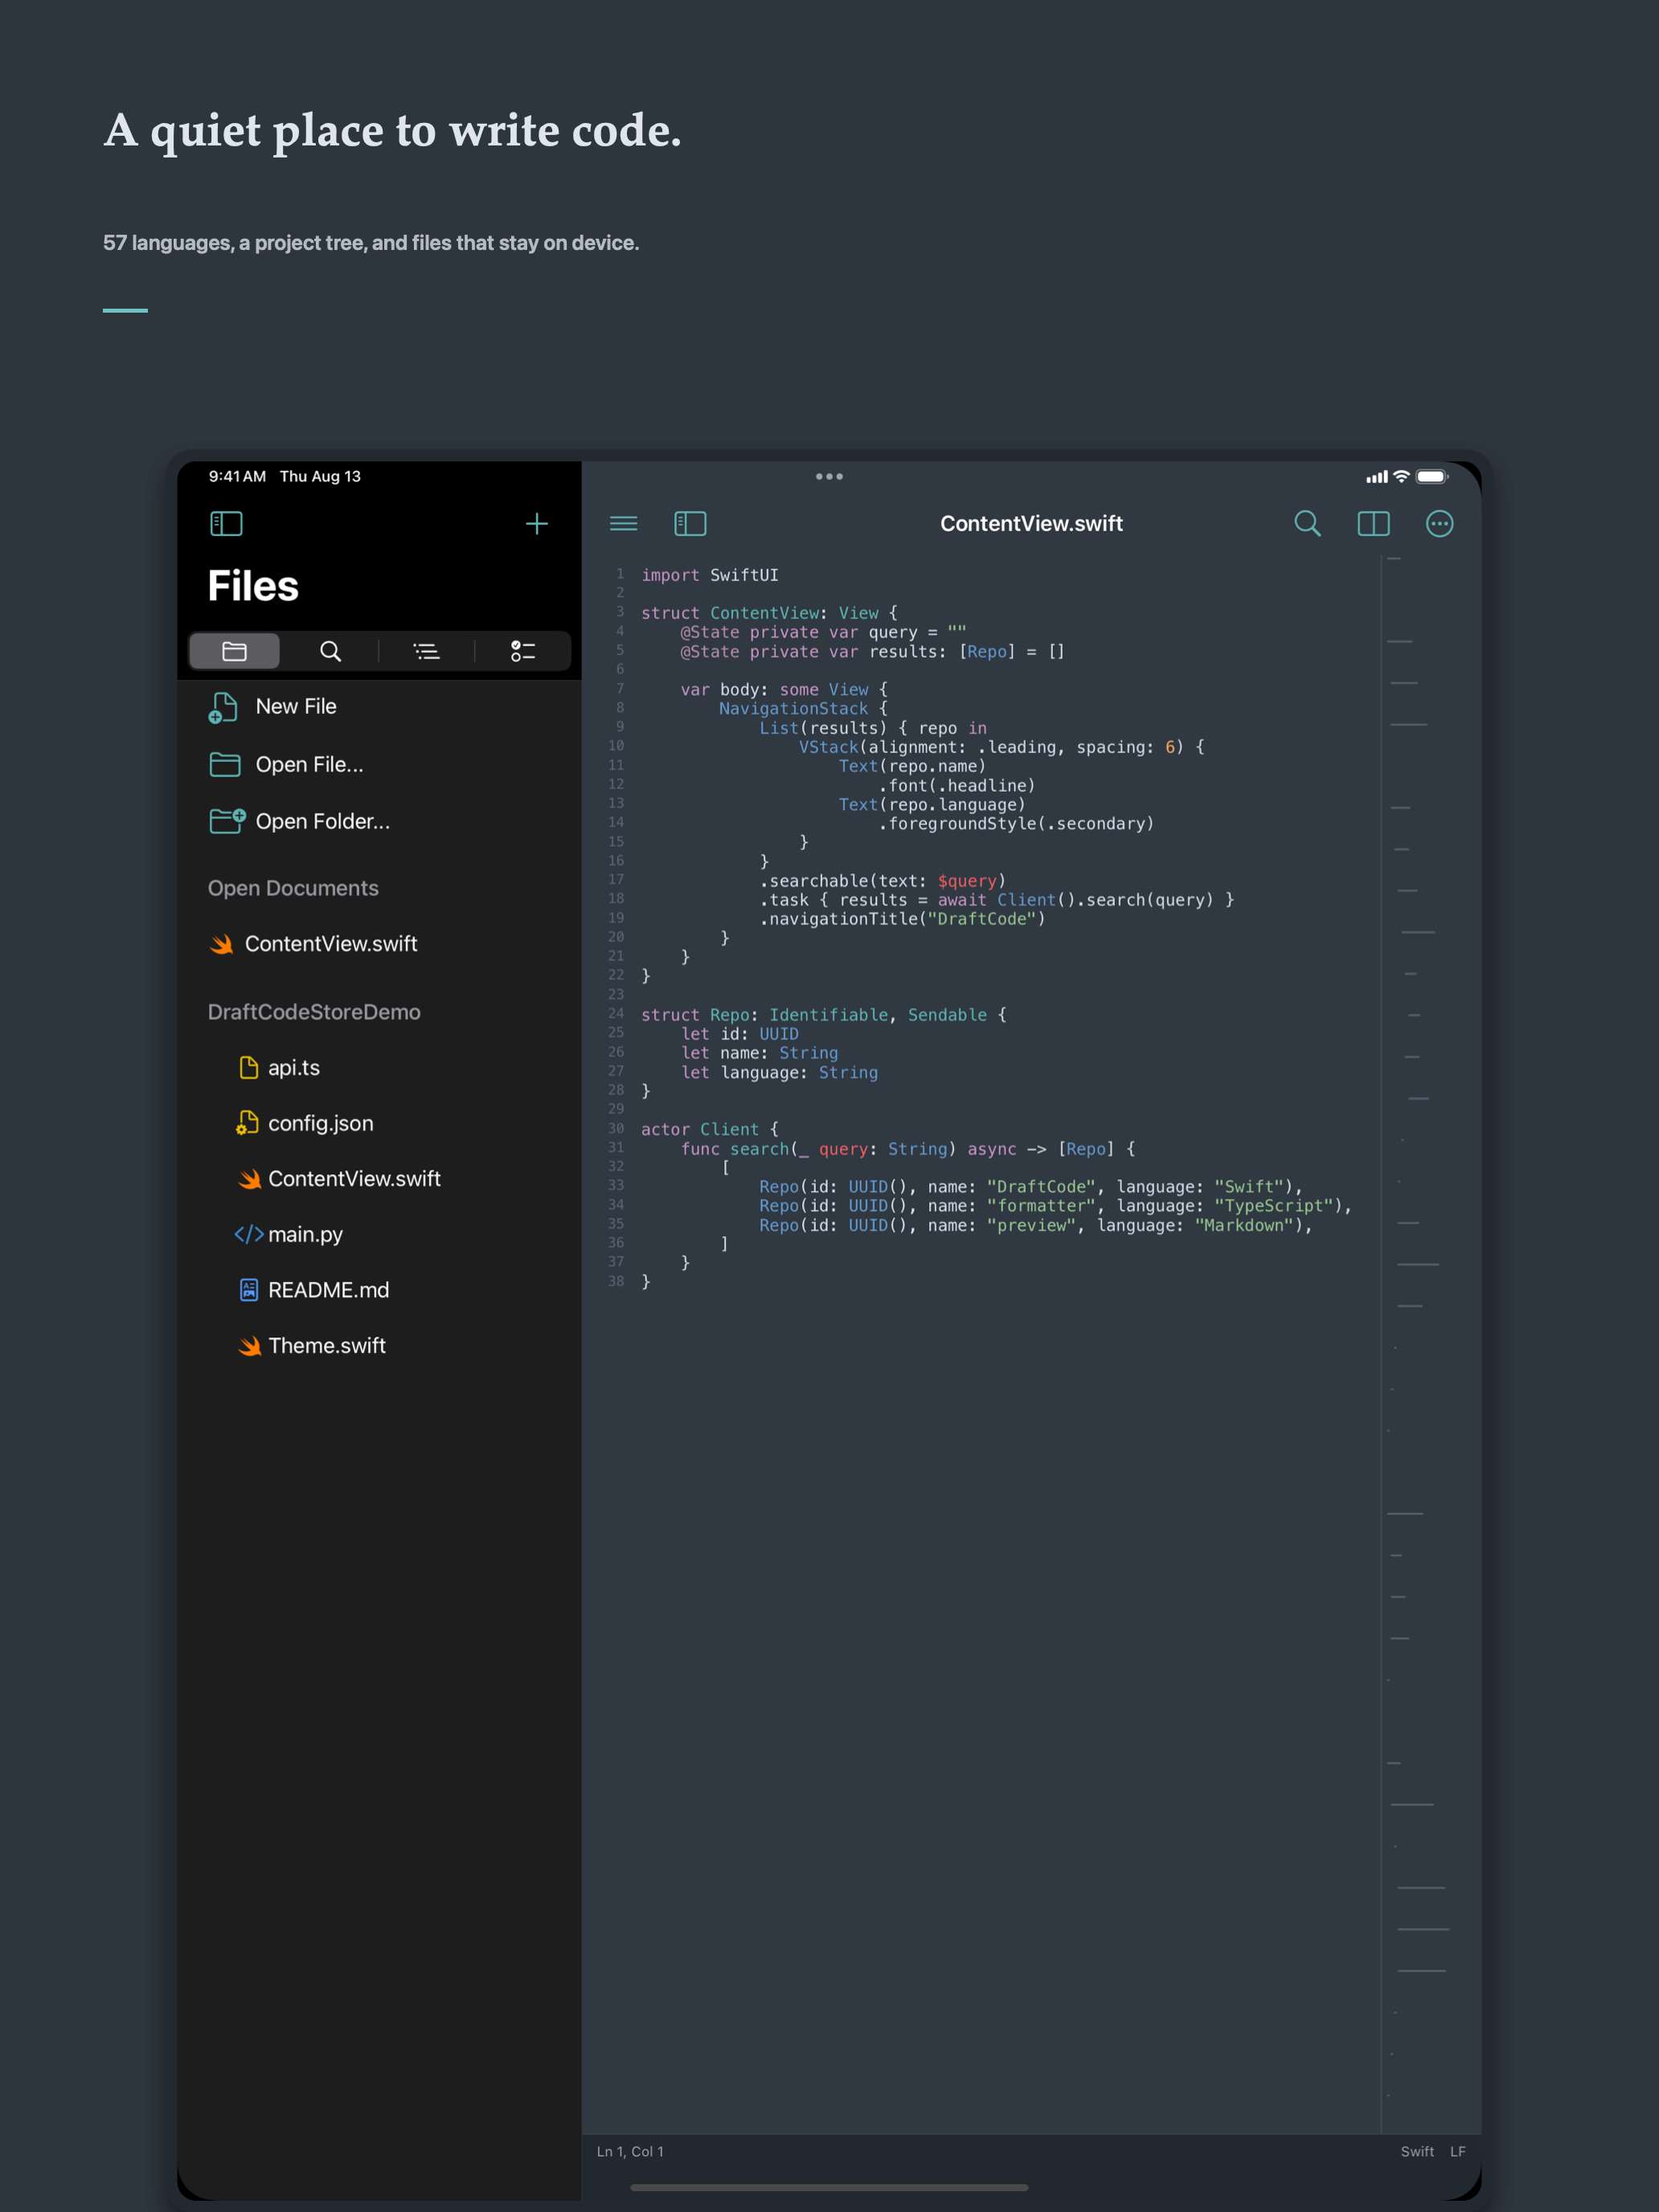The width and height of the screenshot is (1659, 2212).
Task: Change the Swift language in status bar
Action: 1417,2151
